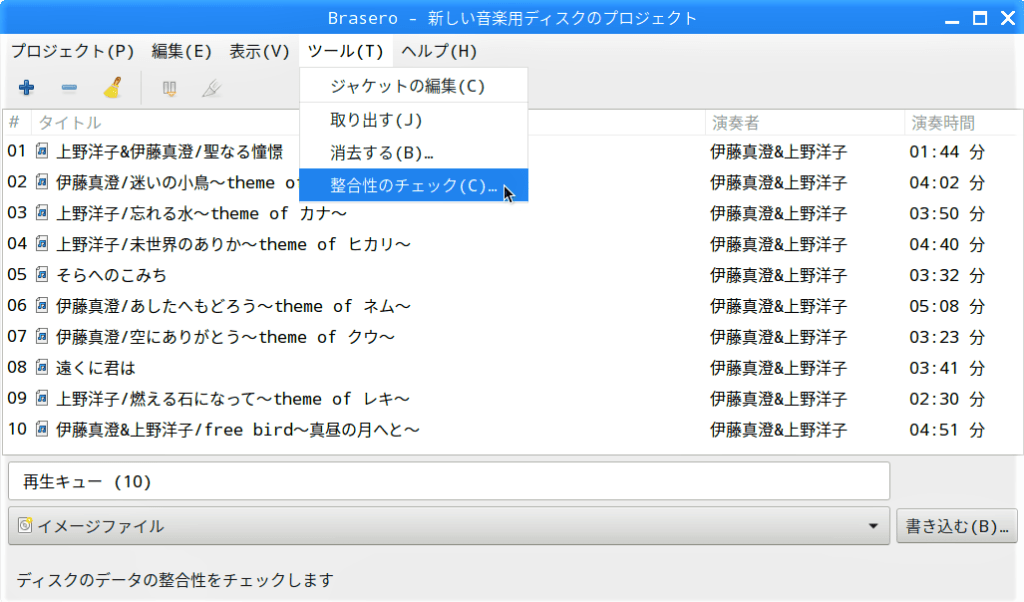Image resolution: width=1024 pixels, height=602 pixels.
Task: Select track 上野洋子/未世界のありか～theme of ヒカリ～
Action: [233, 244]
